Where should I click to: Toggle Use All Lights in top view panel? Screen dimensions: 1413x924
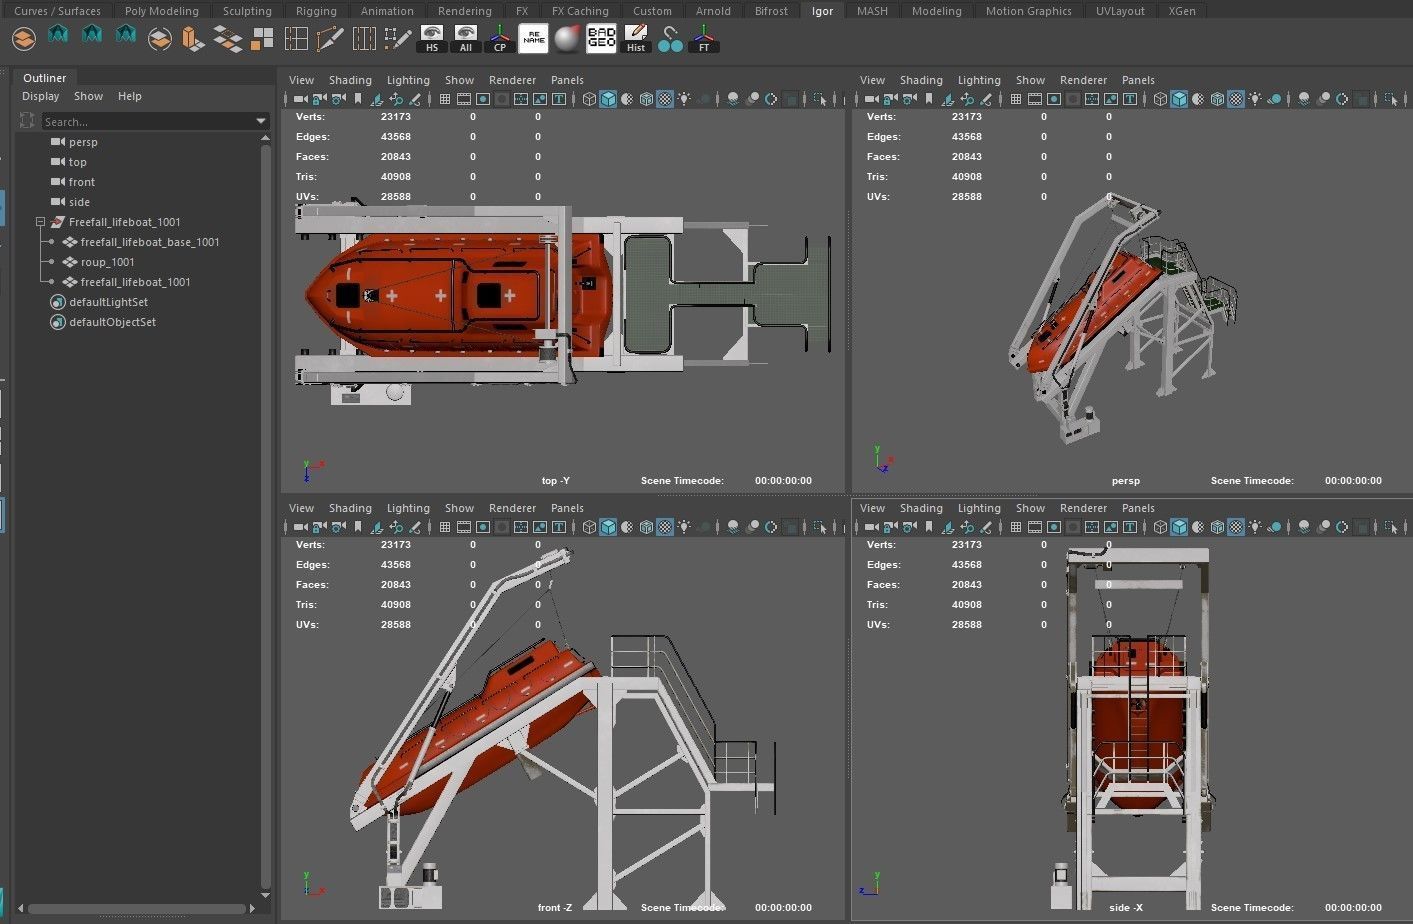click(684, 99)
